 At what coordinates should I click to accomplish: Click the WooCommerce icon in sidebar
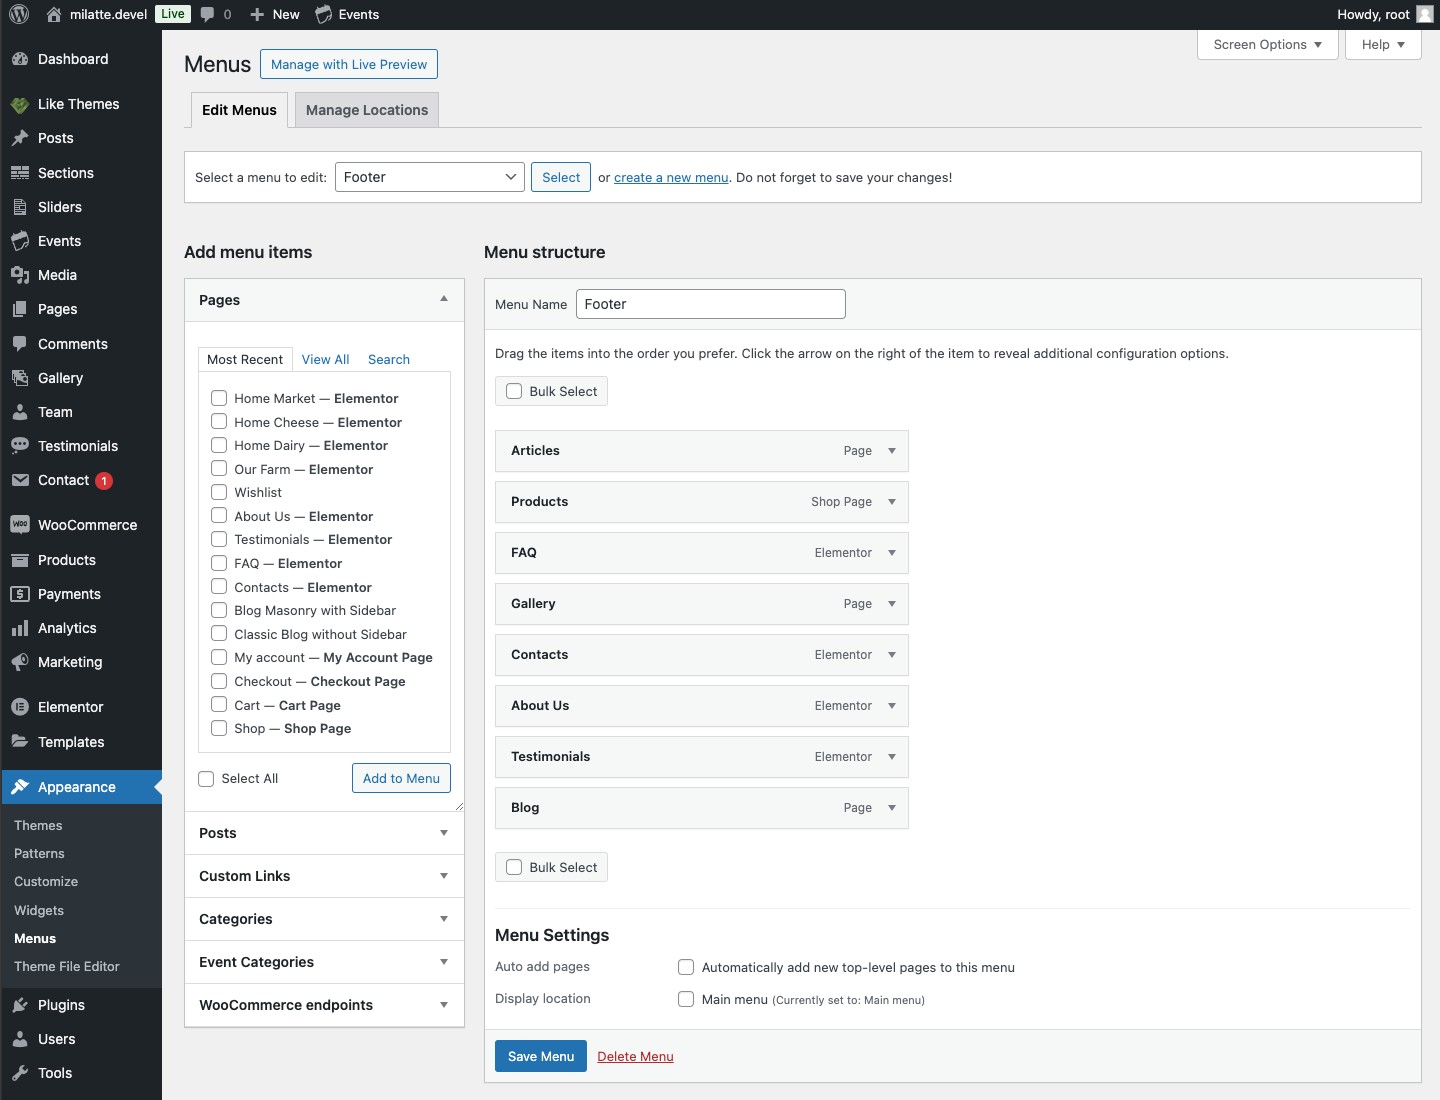point(20,525)
